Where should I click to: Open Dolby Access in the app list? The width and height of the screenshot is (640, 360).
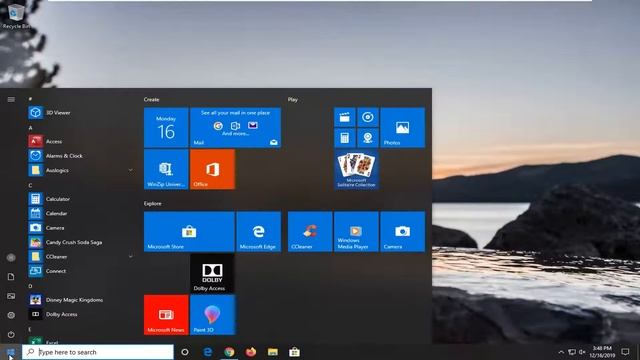point(80,314)
